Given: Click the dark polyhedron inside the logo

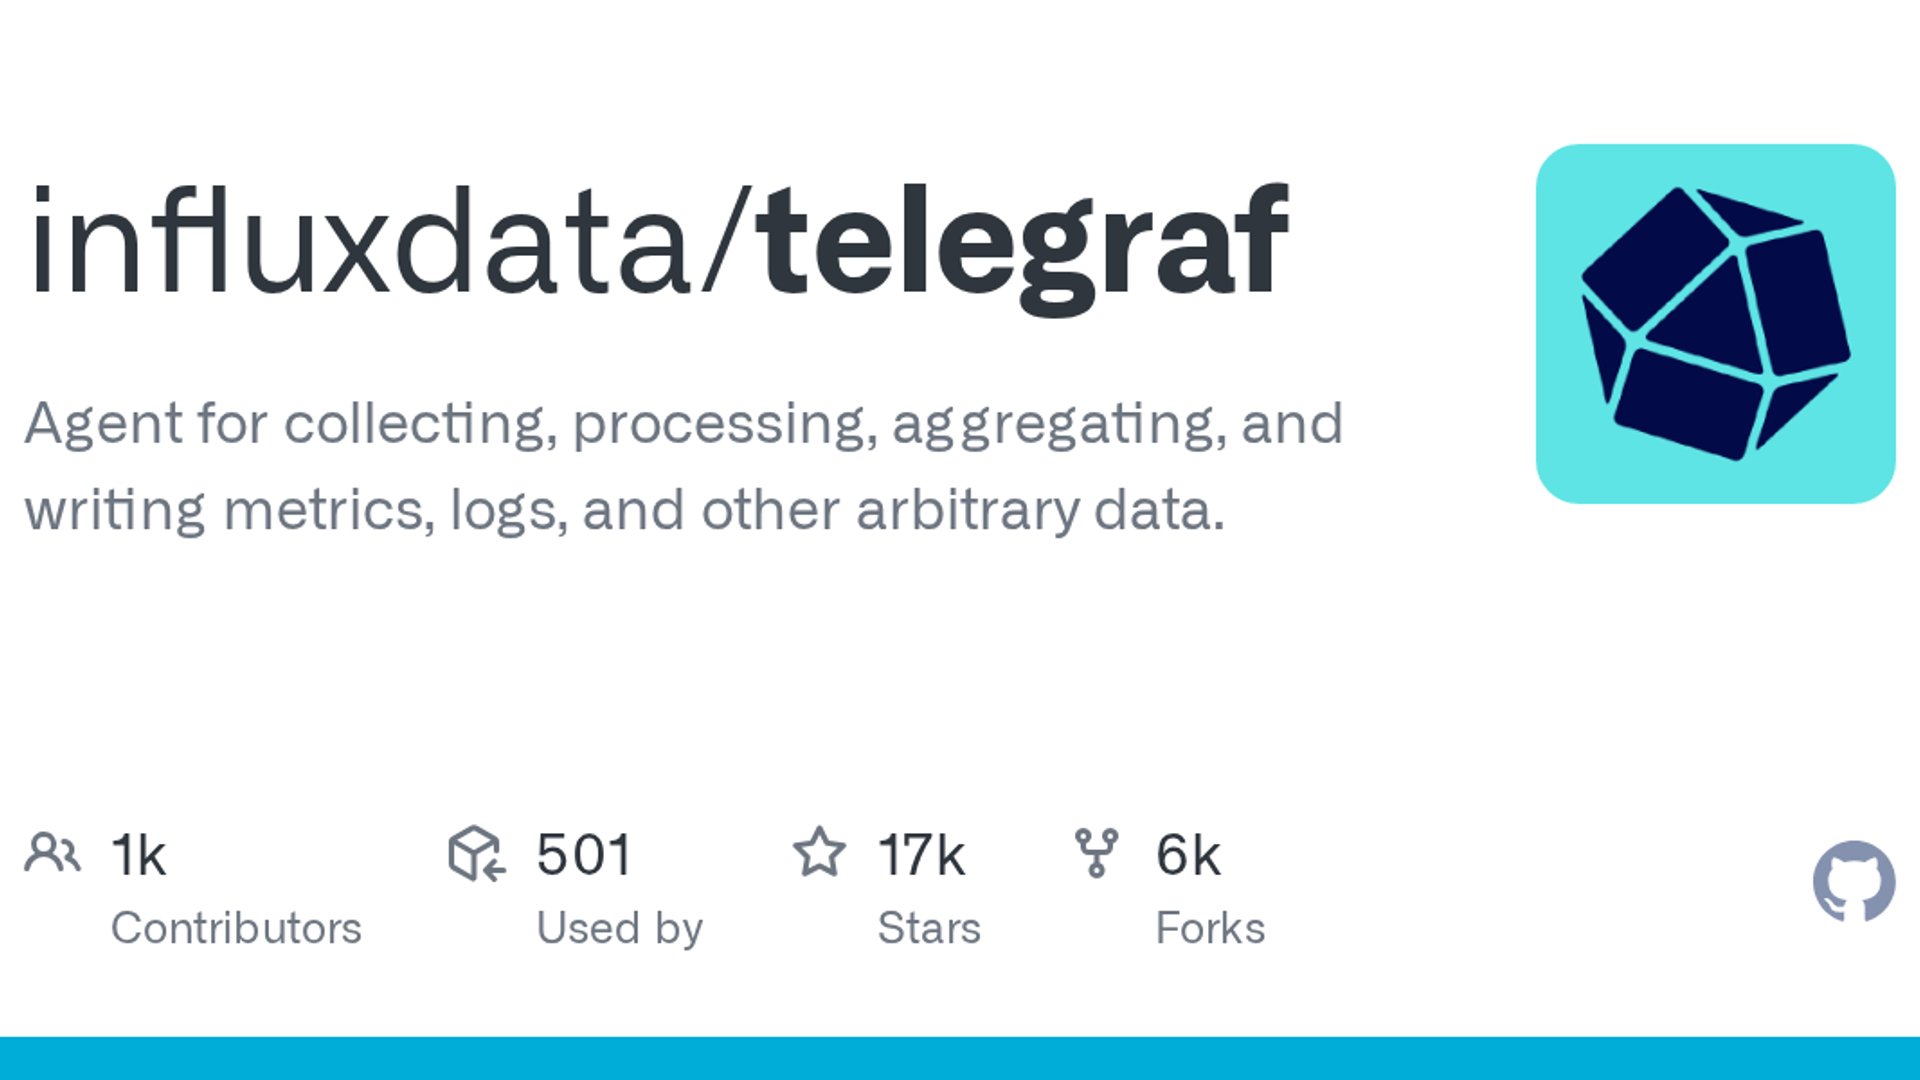Looking at the screenshot, I should tap(1715, 323).
